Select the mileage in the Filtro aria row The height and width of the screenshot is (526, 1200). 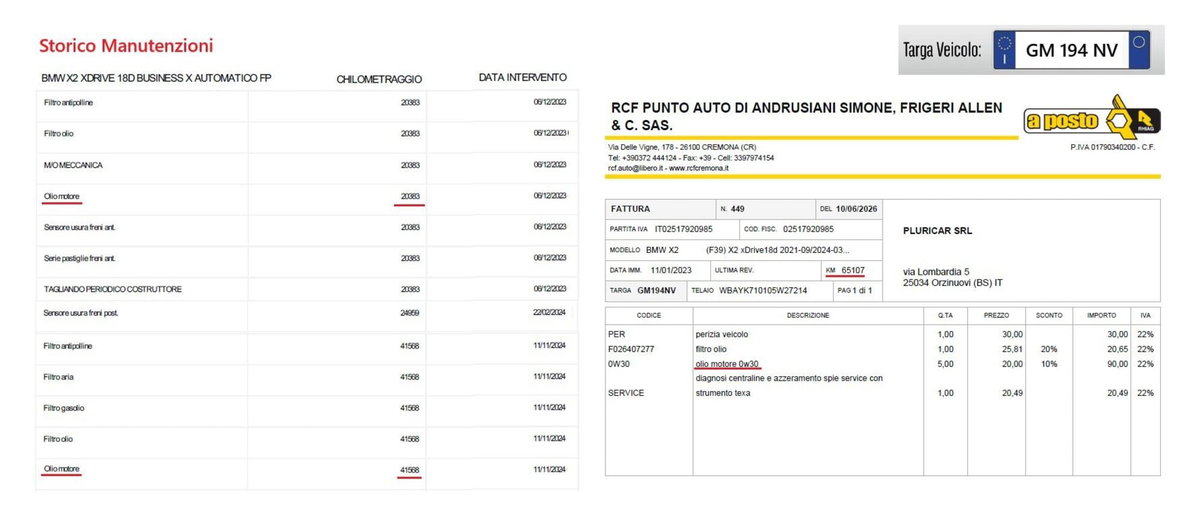point(410,377)
